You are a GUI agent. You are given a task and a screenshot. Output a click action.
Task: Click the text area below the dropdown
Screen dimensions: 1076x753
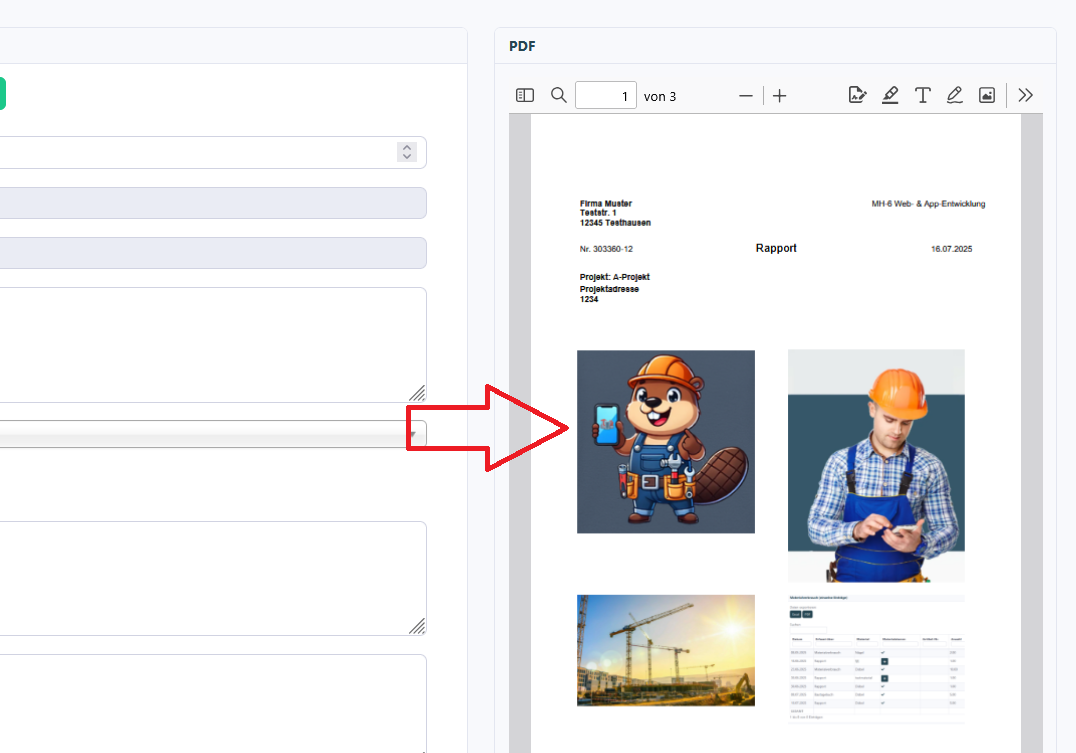(213, 579)
